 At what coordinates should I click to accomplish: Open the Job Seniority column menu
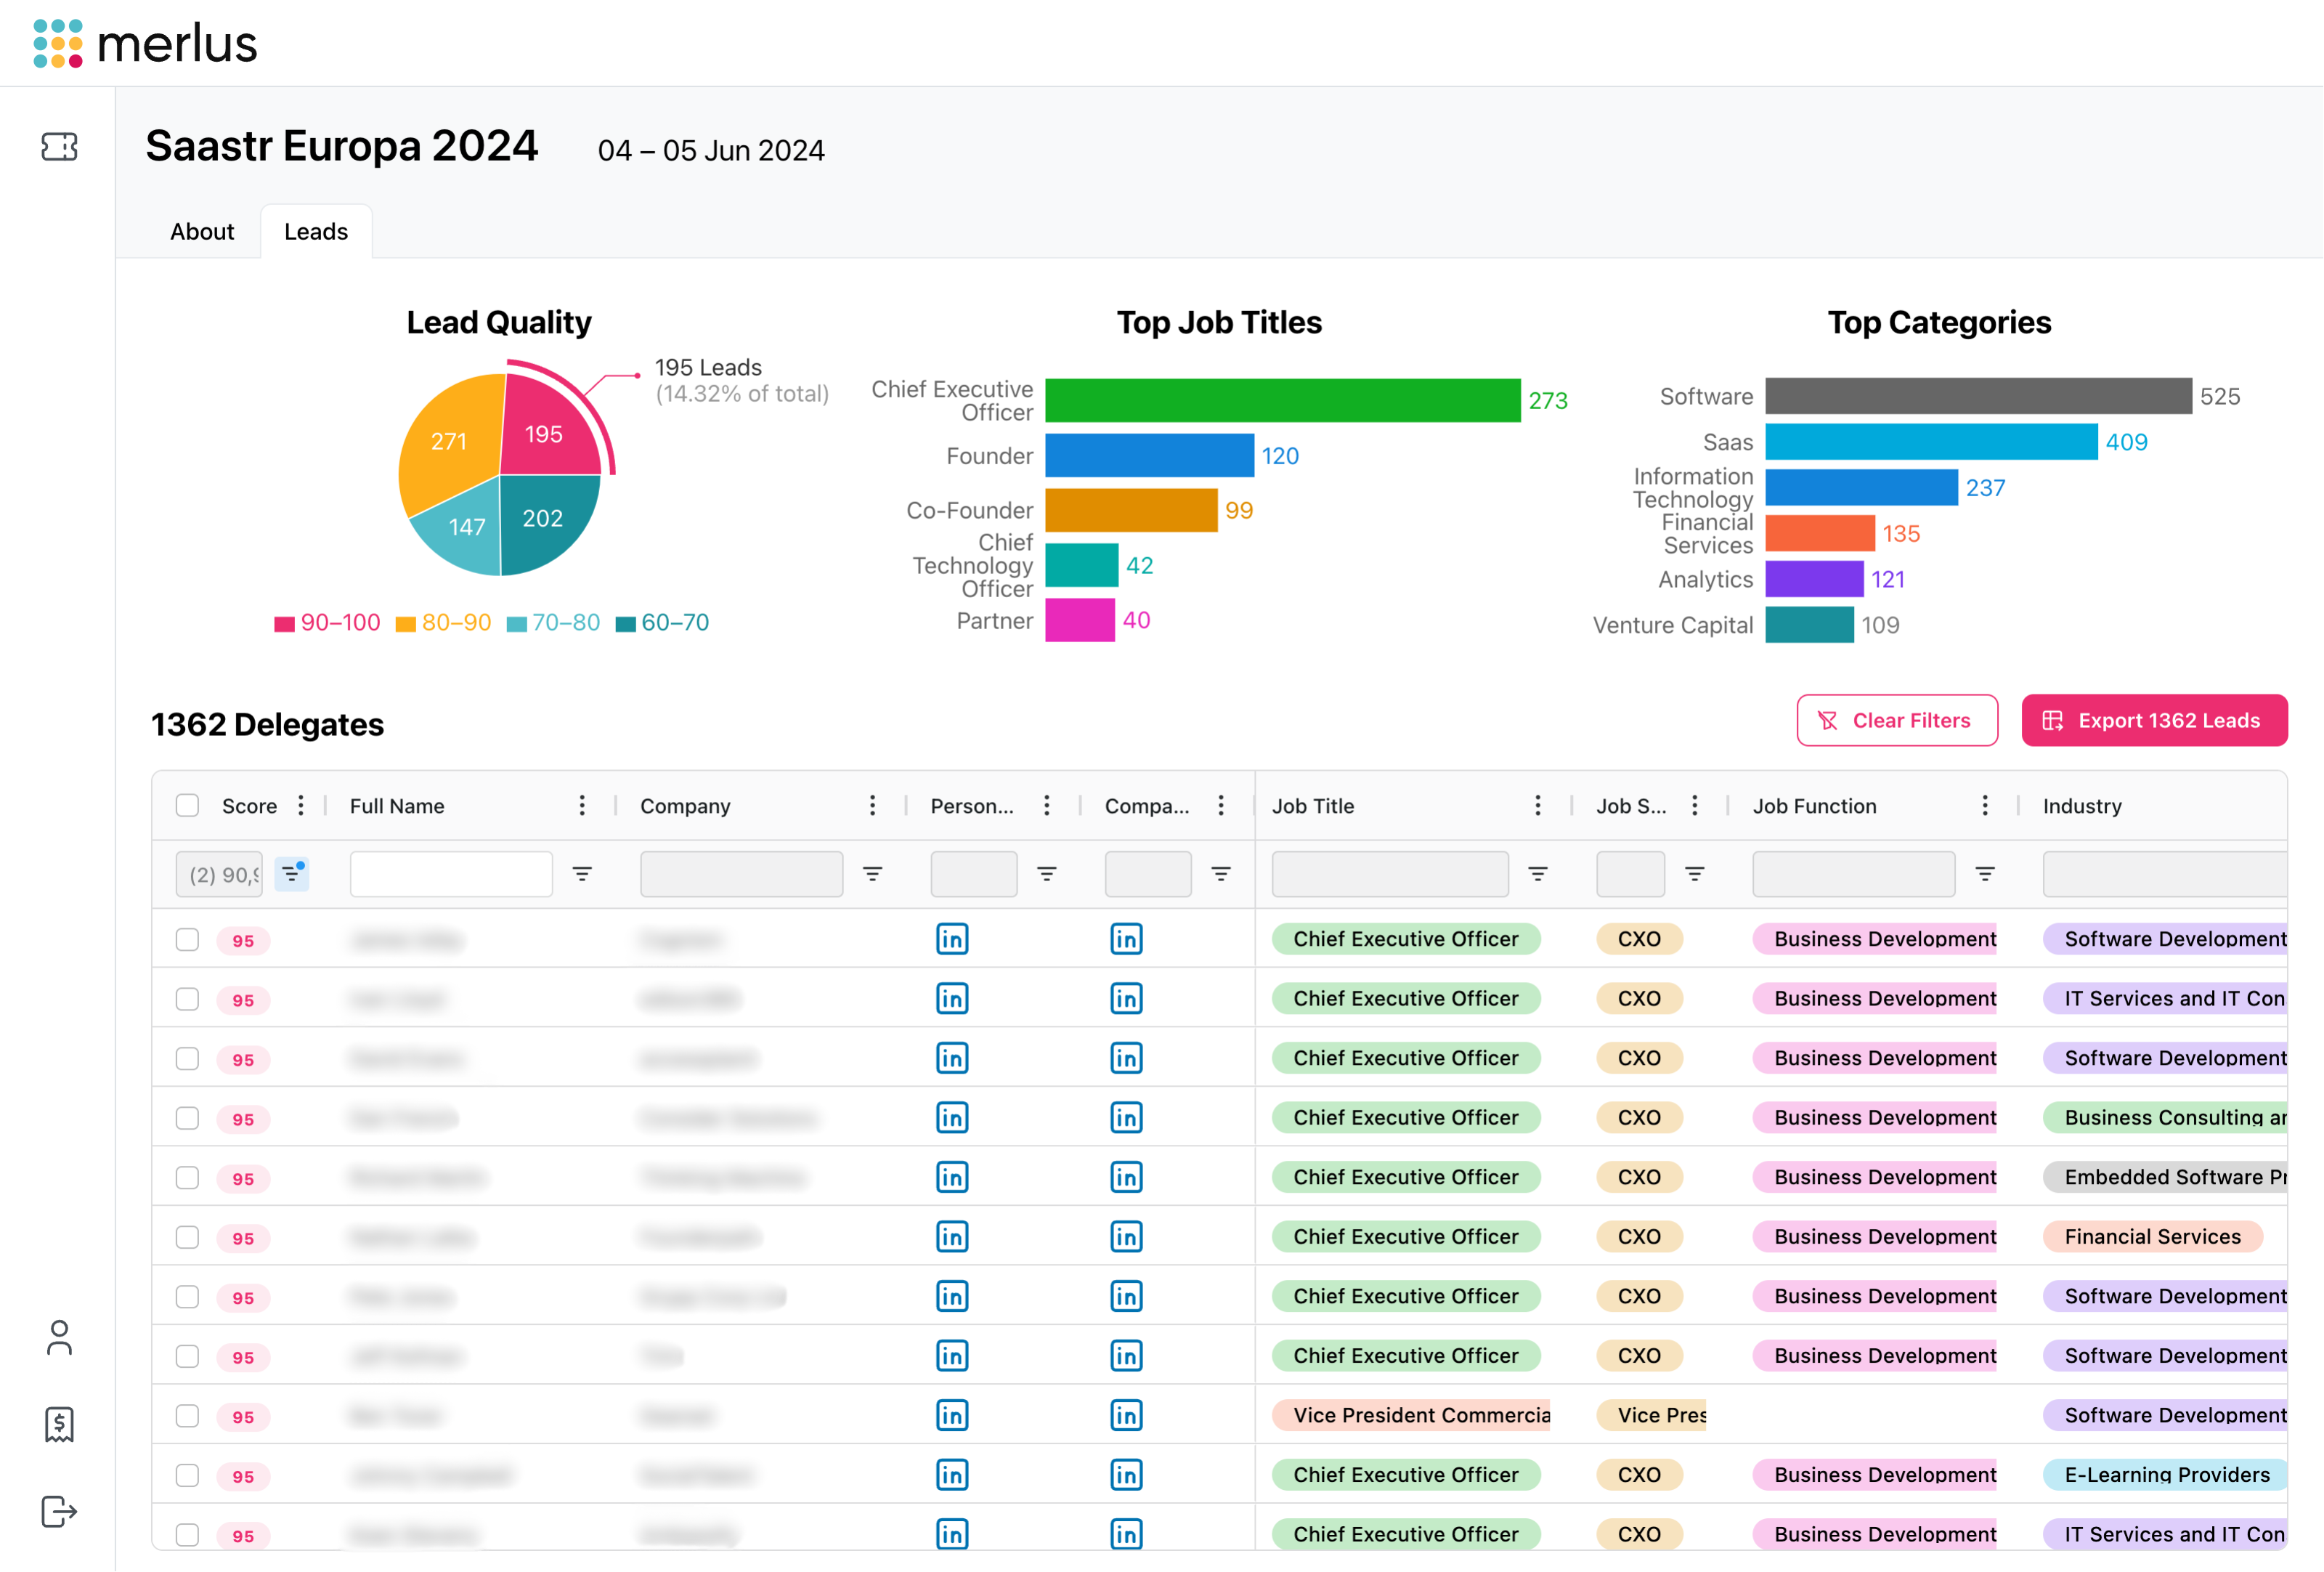coord(1695,806)
